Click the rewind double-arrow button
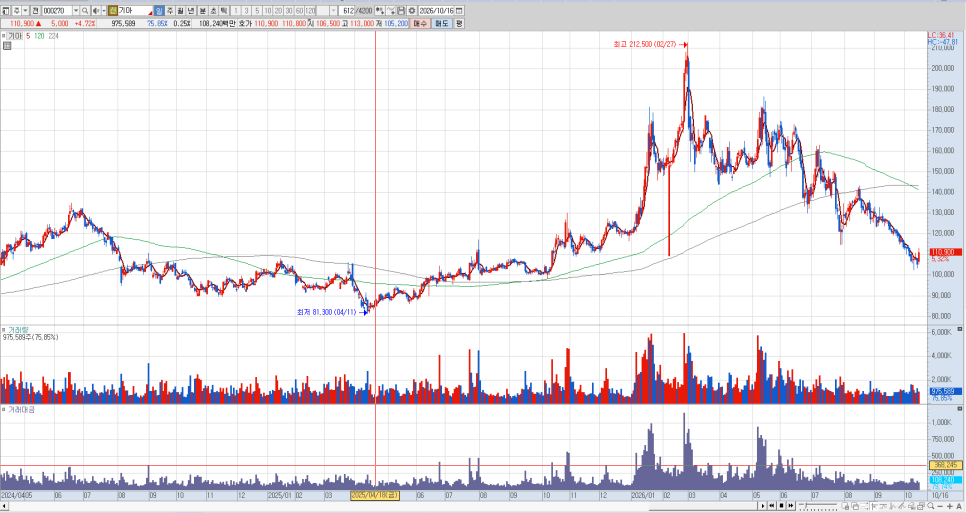 click(771, 506)
